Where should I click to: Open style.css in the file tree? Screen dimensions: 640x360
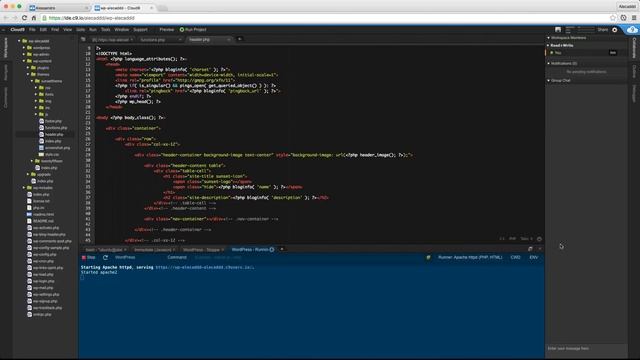pos(52,154)
